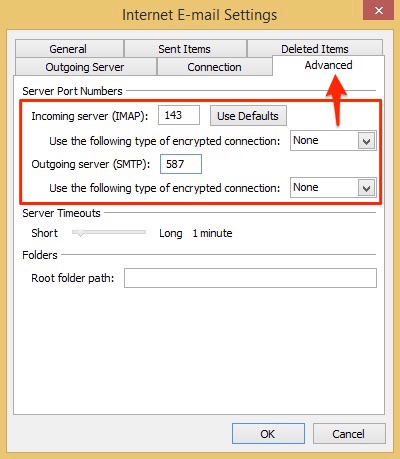Image resolution: width=400 pixels, height=459 pixels.
Task: Click the Incoming server (IMAP) label
Action: point(90,116)
